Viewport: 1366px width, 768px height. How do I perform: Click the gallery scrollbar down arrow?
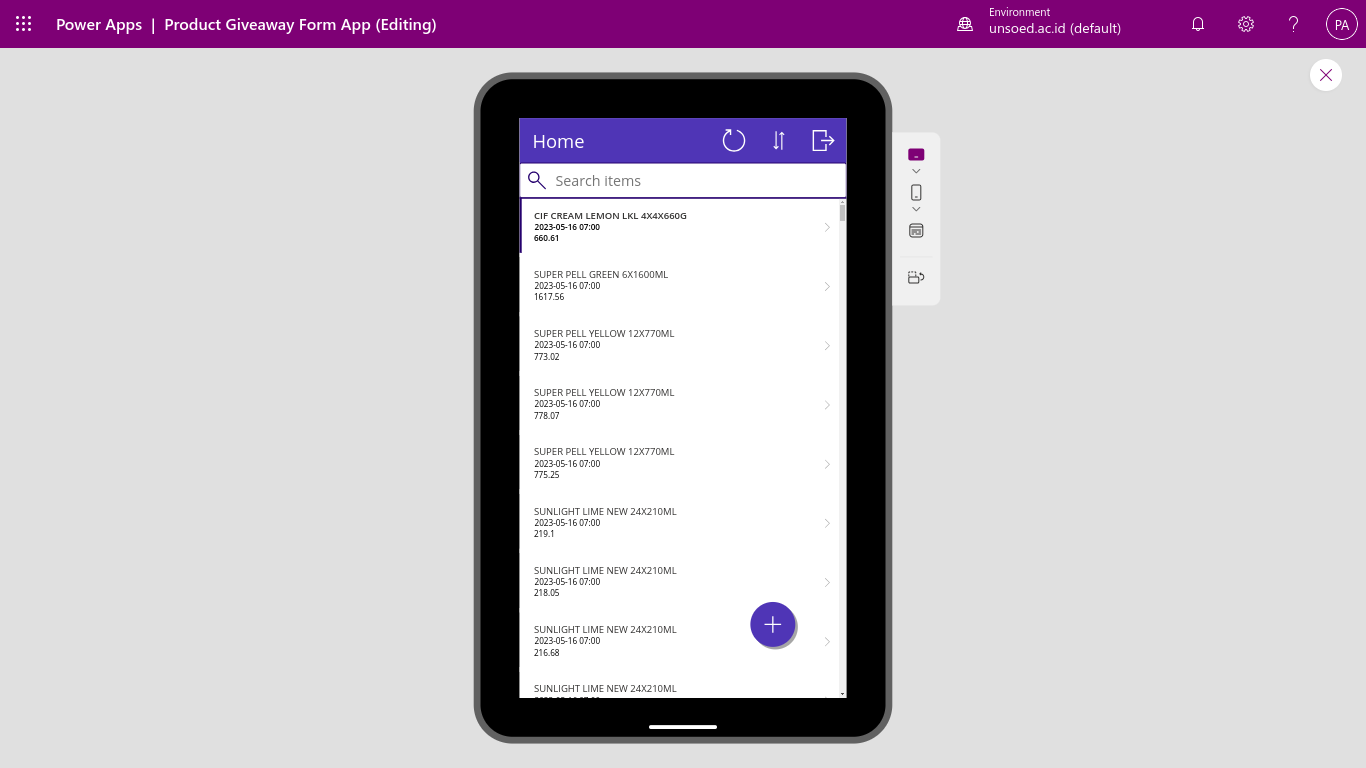[x=842, y=693]
